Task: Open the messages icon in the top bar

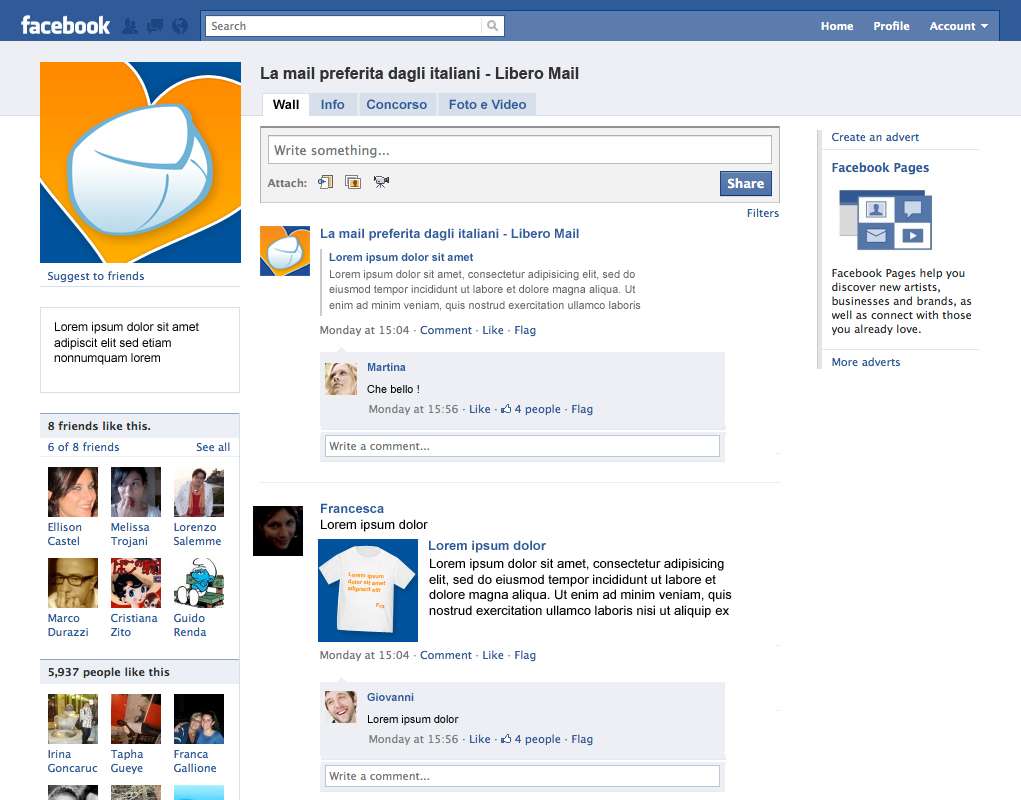Action: coord(155,26)
